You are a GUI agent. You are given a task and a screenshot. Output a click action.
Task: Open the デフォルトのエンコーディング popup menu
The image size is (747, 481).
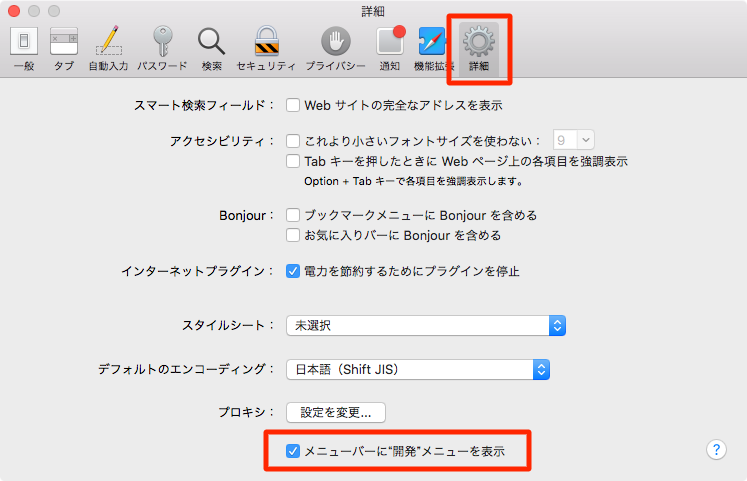pyautogui.click(x=418, y=370)
